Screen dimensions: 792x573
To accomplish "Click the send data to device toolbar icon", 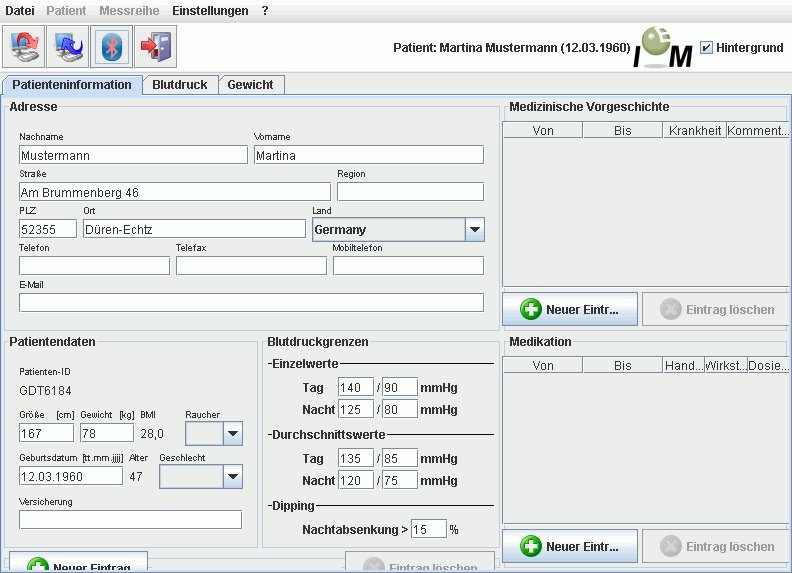I will pyautogui.click(x=23, y=46).
